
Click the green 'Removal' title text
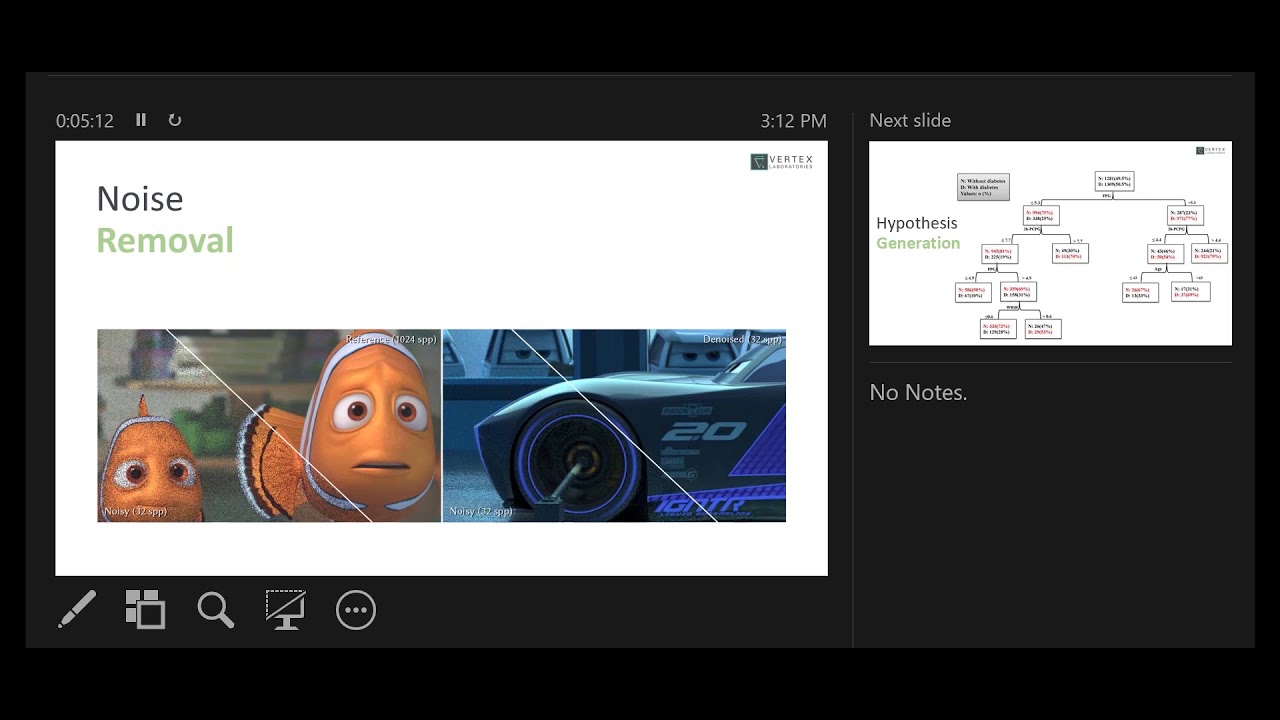click(x=165, y=241)
